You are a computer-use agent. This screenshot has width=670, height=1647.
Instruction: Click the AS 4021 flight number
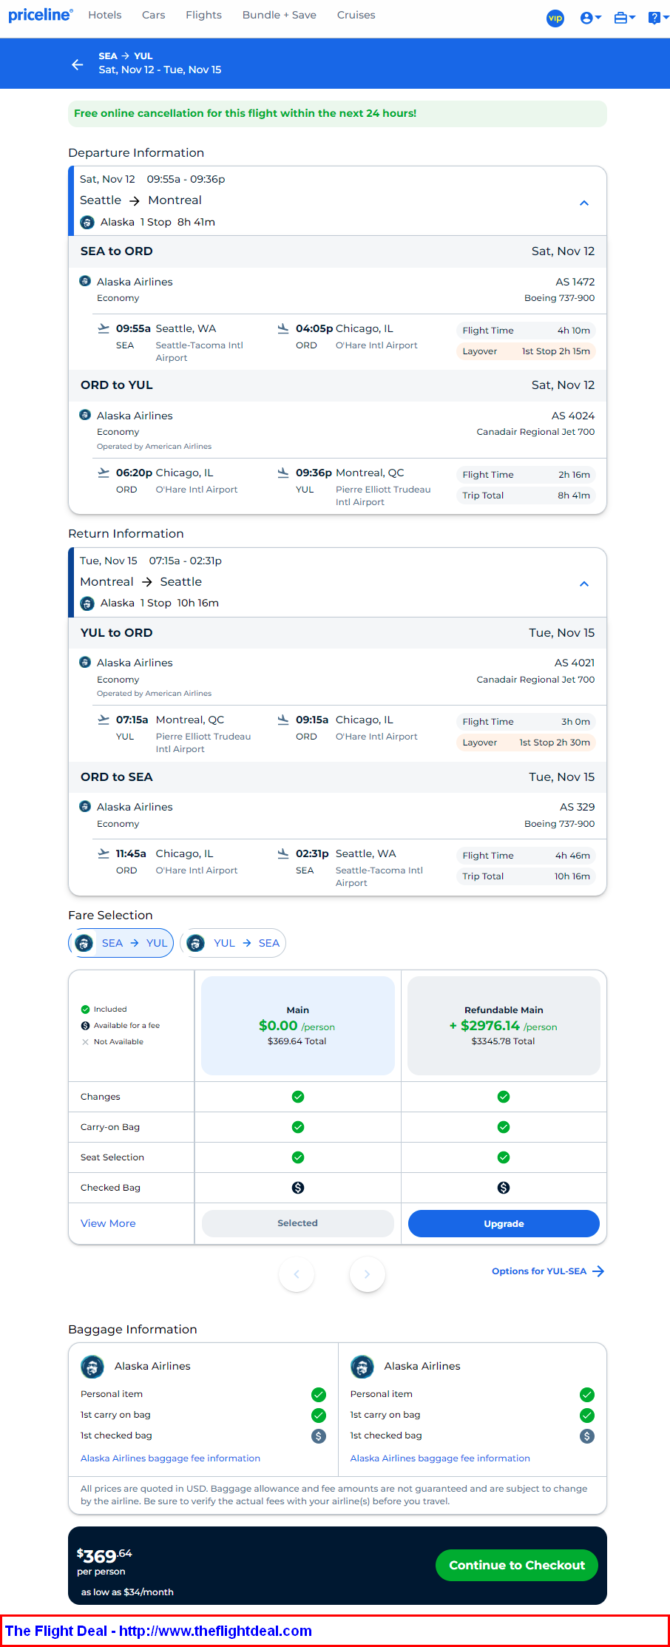point(574,663)
